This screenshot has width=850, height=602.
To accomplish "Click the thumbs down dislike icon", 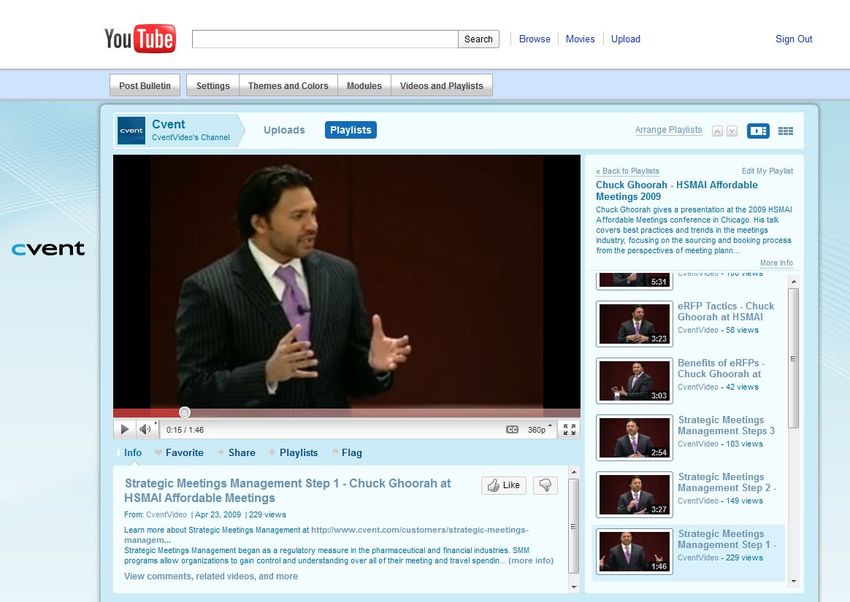I will tap(545, 485).
